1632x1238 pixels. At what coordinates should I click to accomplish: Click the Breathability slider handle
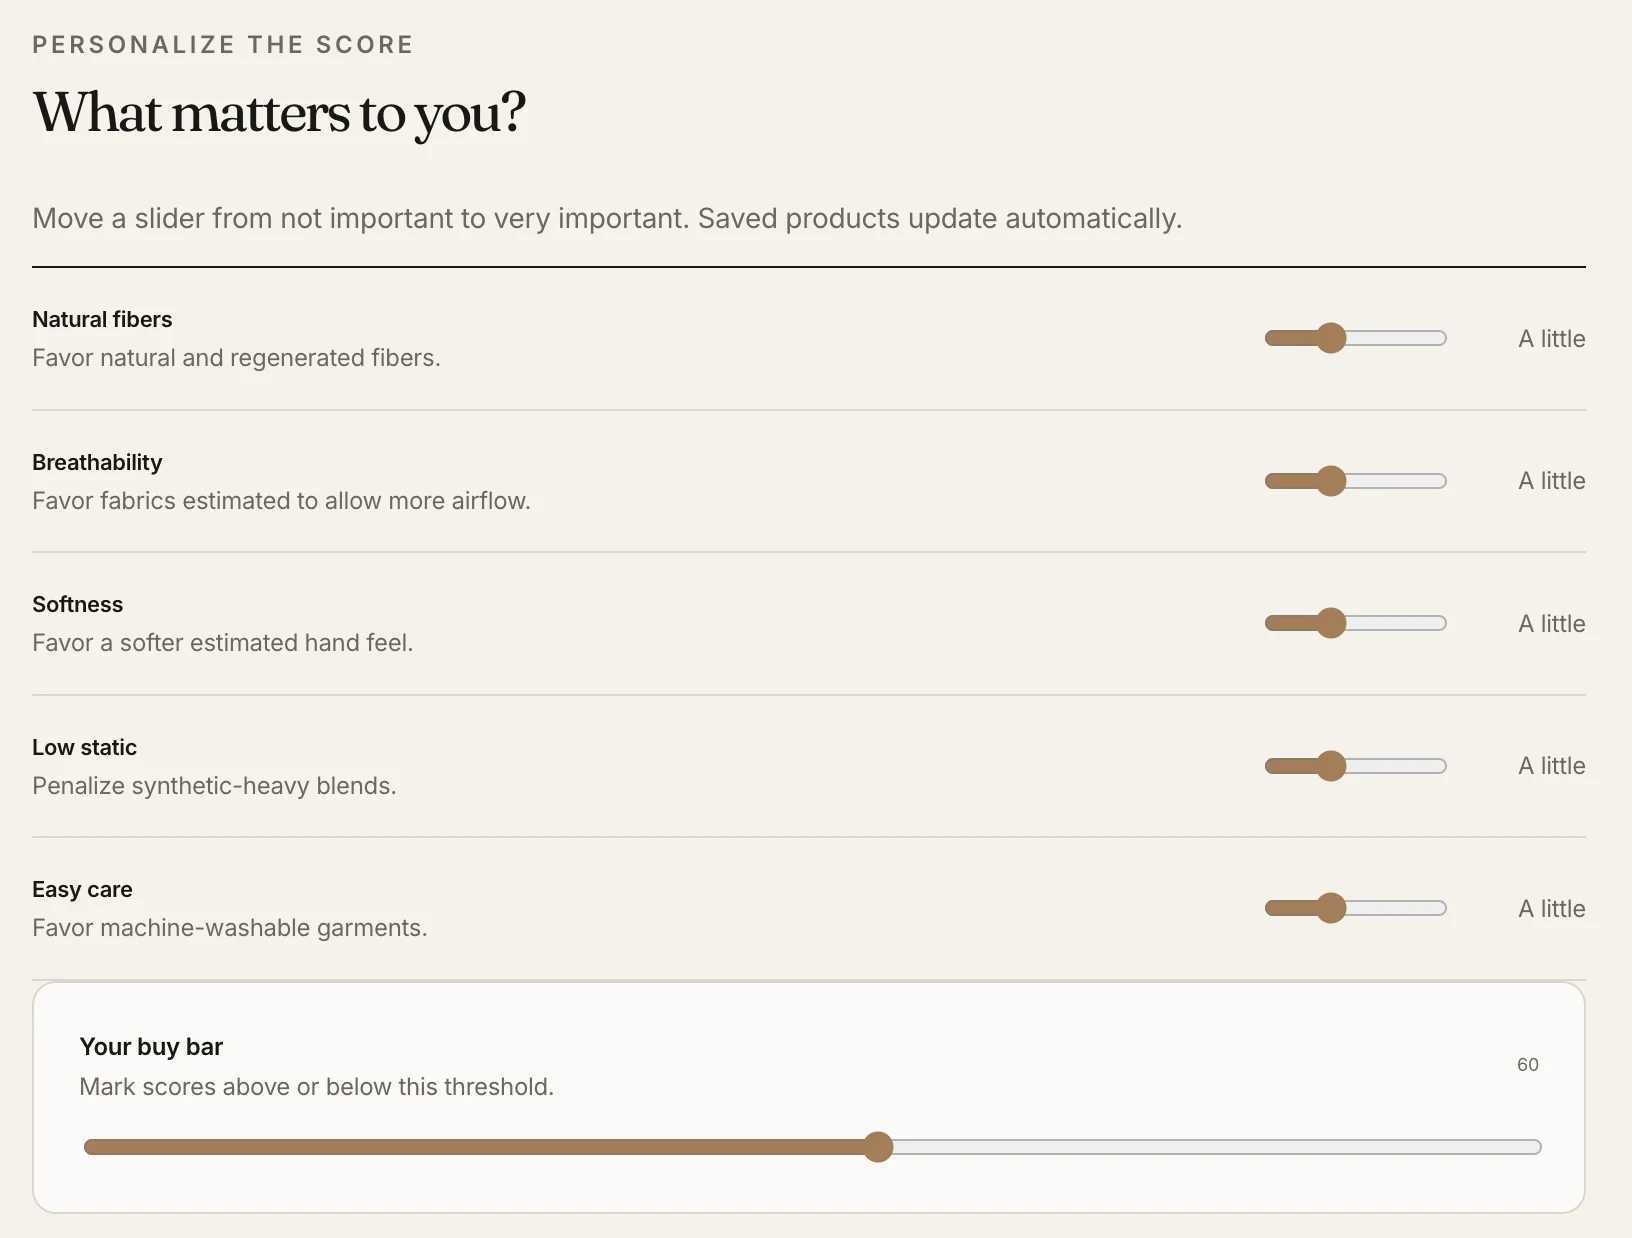click(x=1331, y=481)
